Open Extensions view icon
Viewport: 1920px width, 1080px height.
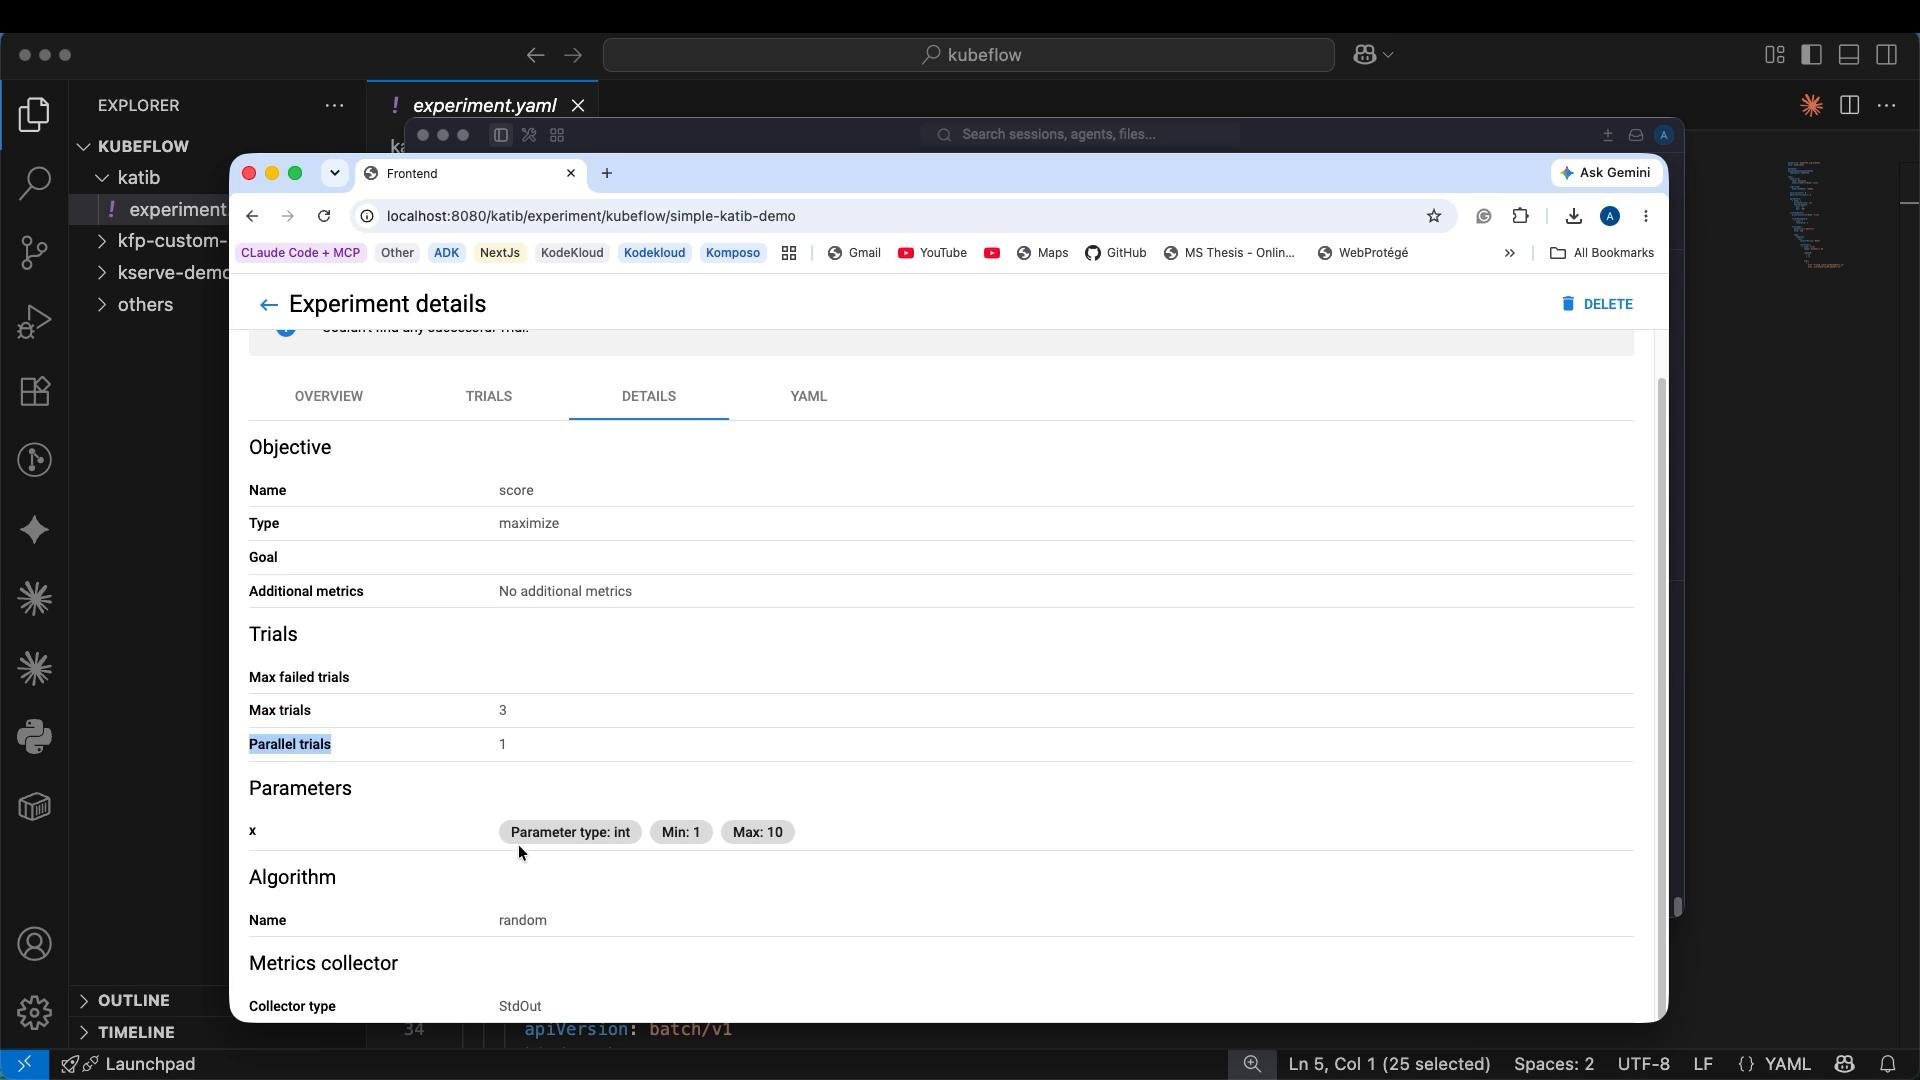click(35, 391)
